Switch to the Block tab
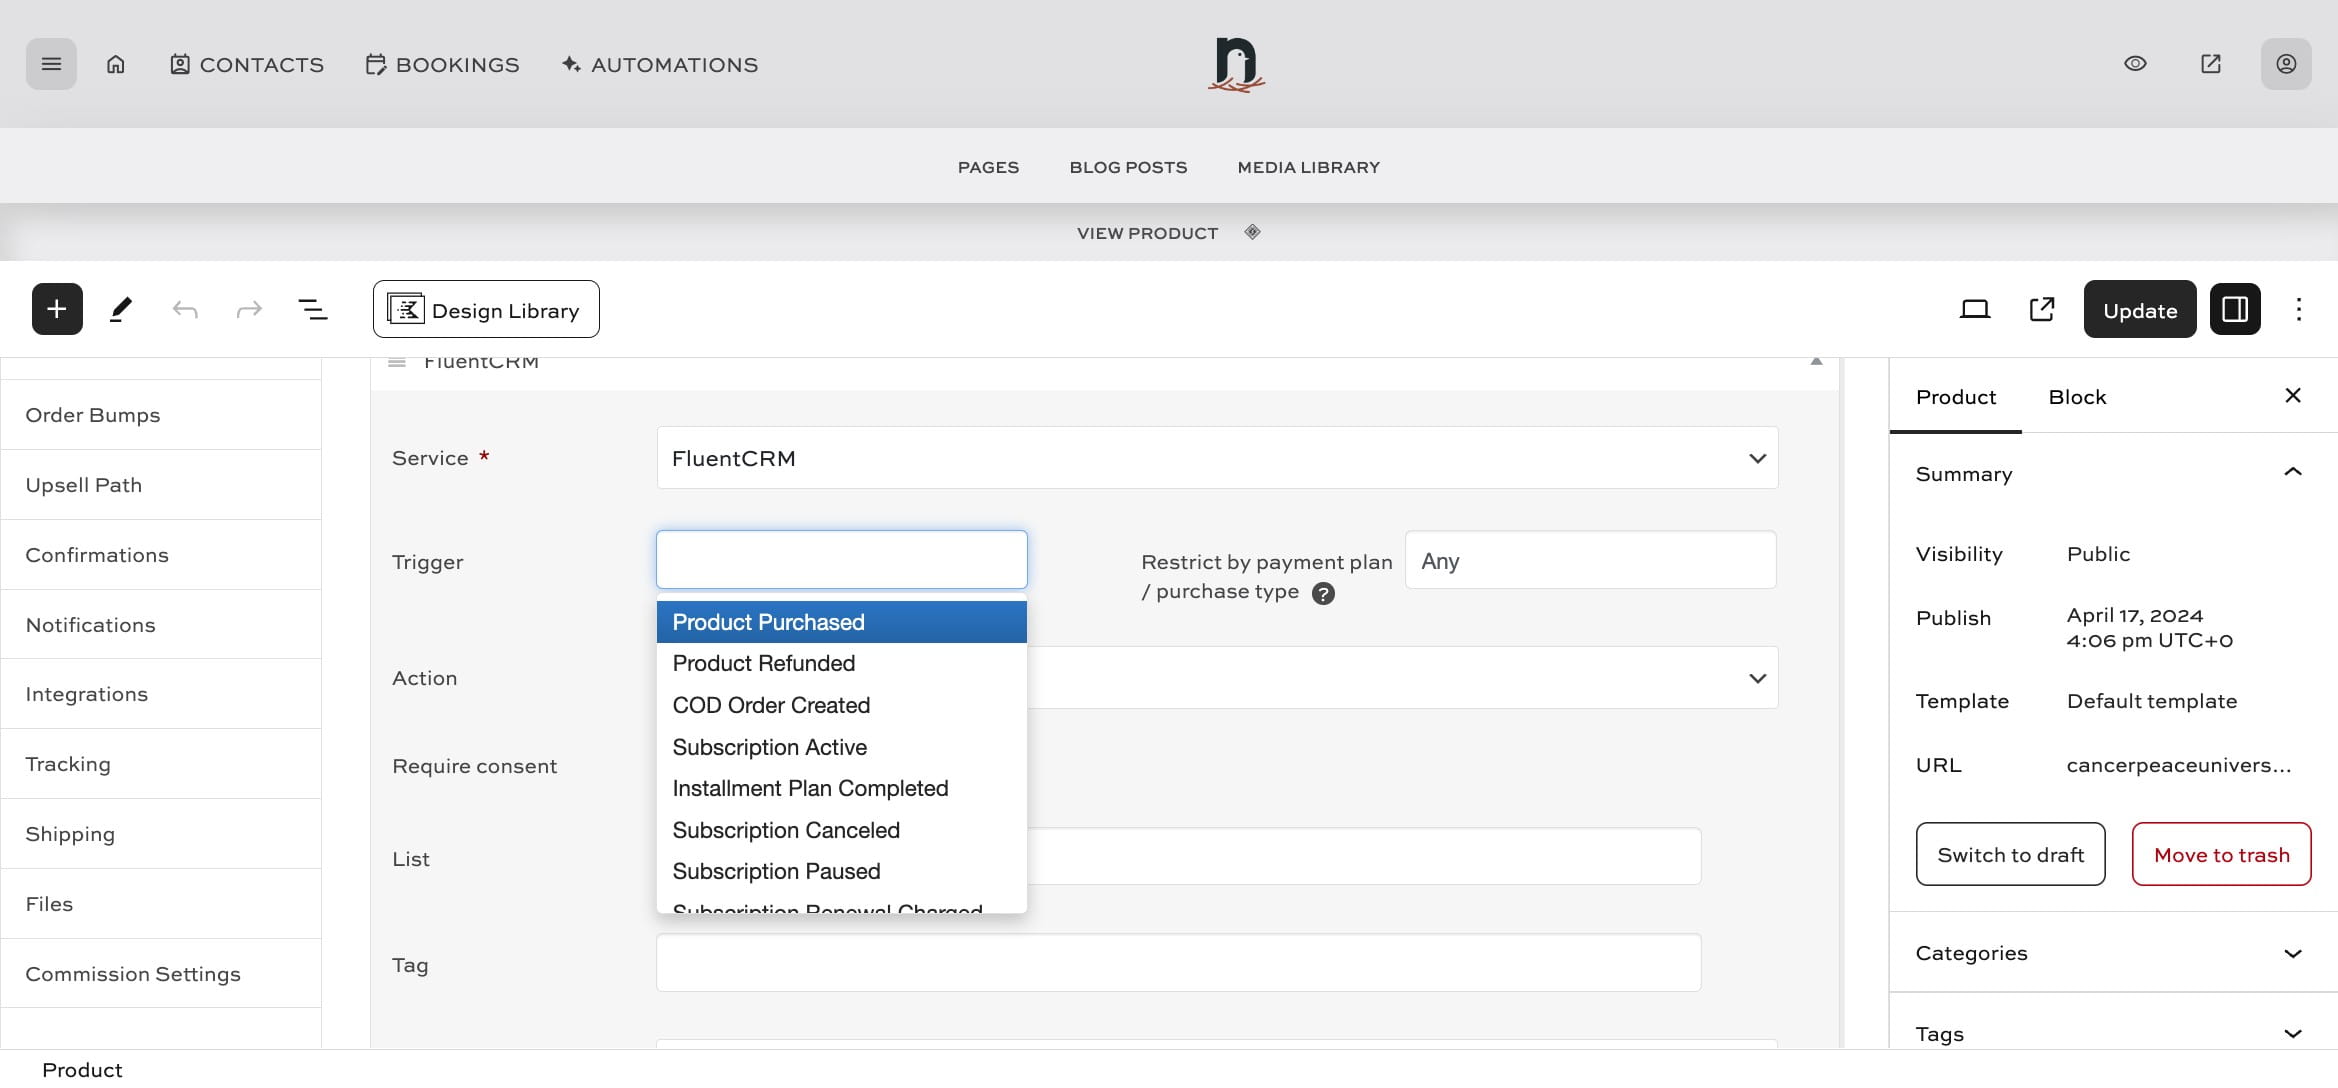The image size is (2338, 1088). point(2077,396)
